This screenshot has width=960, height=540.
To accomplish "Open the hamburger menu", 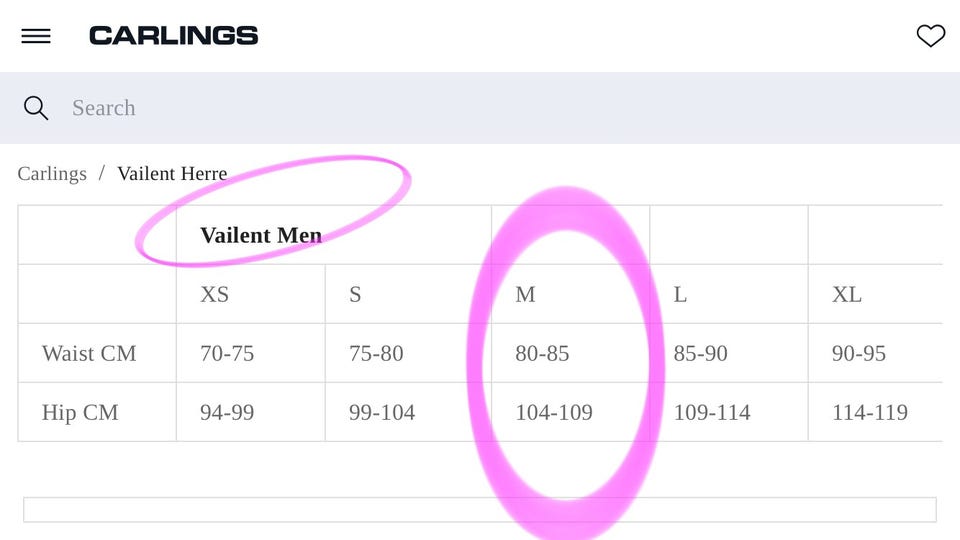I will (36, 36).
